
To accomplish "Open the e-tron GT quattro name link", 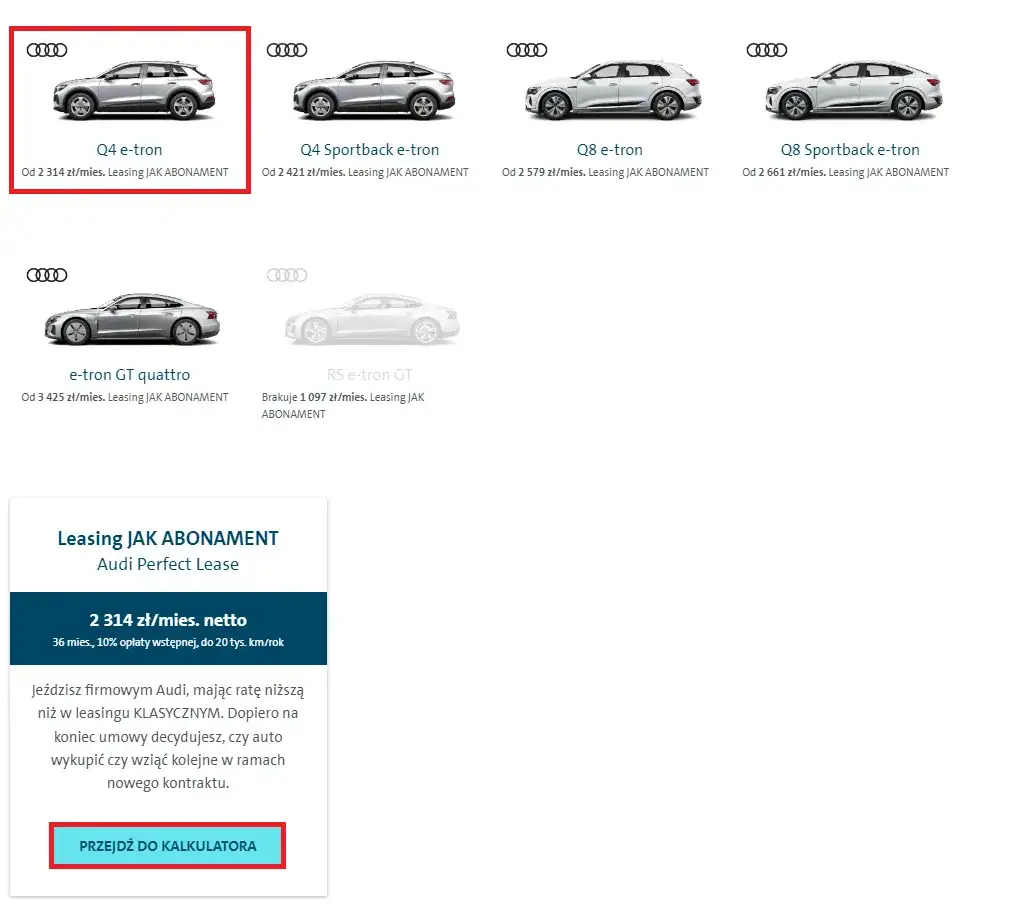I will [x=129, y=375].
